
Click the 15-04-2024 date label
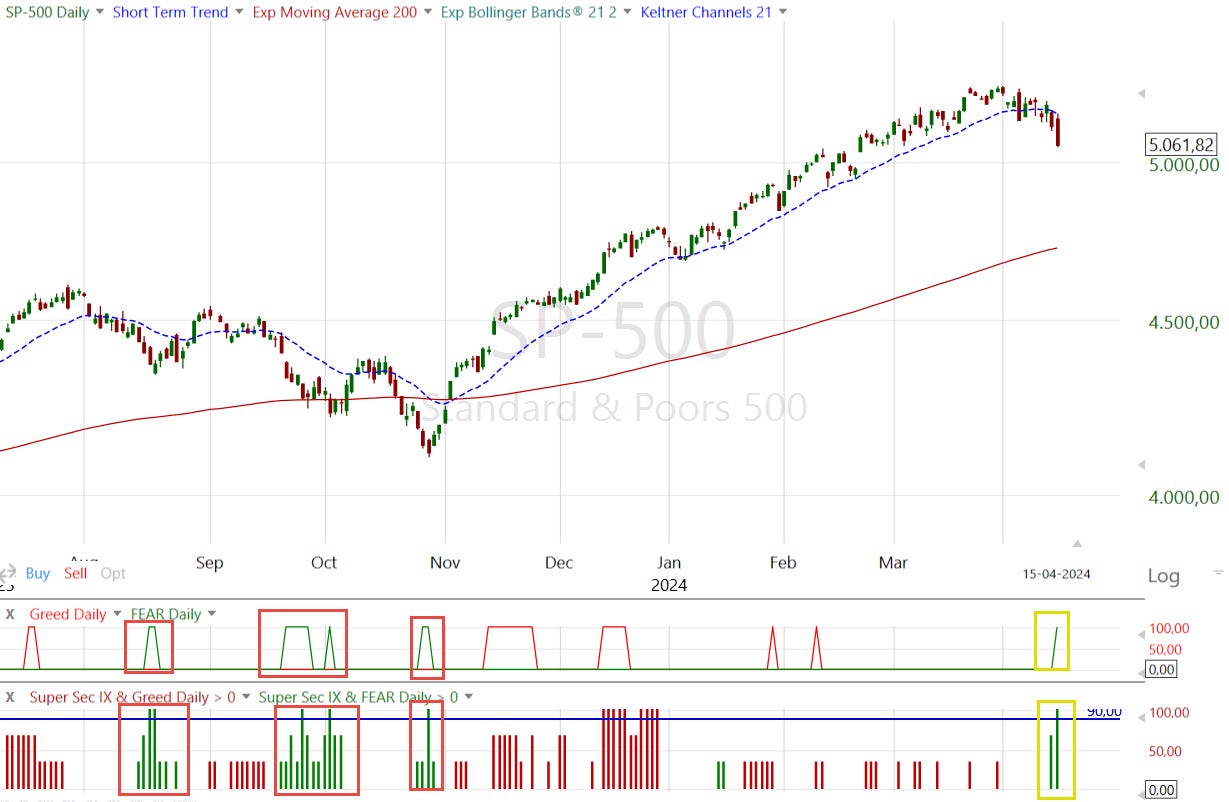click(1056, 574)
